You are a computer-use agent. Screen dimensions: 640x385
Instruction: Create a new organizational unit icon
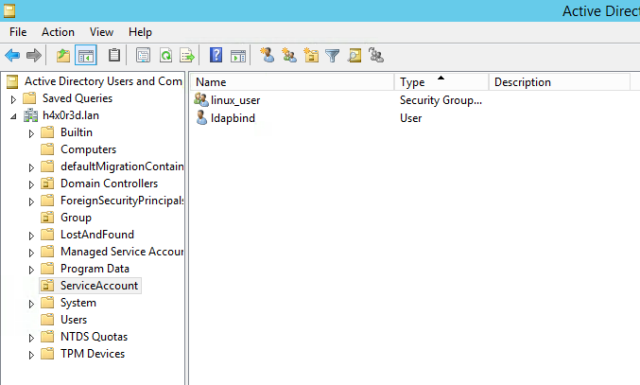(311, 55)
